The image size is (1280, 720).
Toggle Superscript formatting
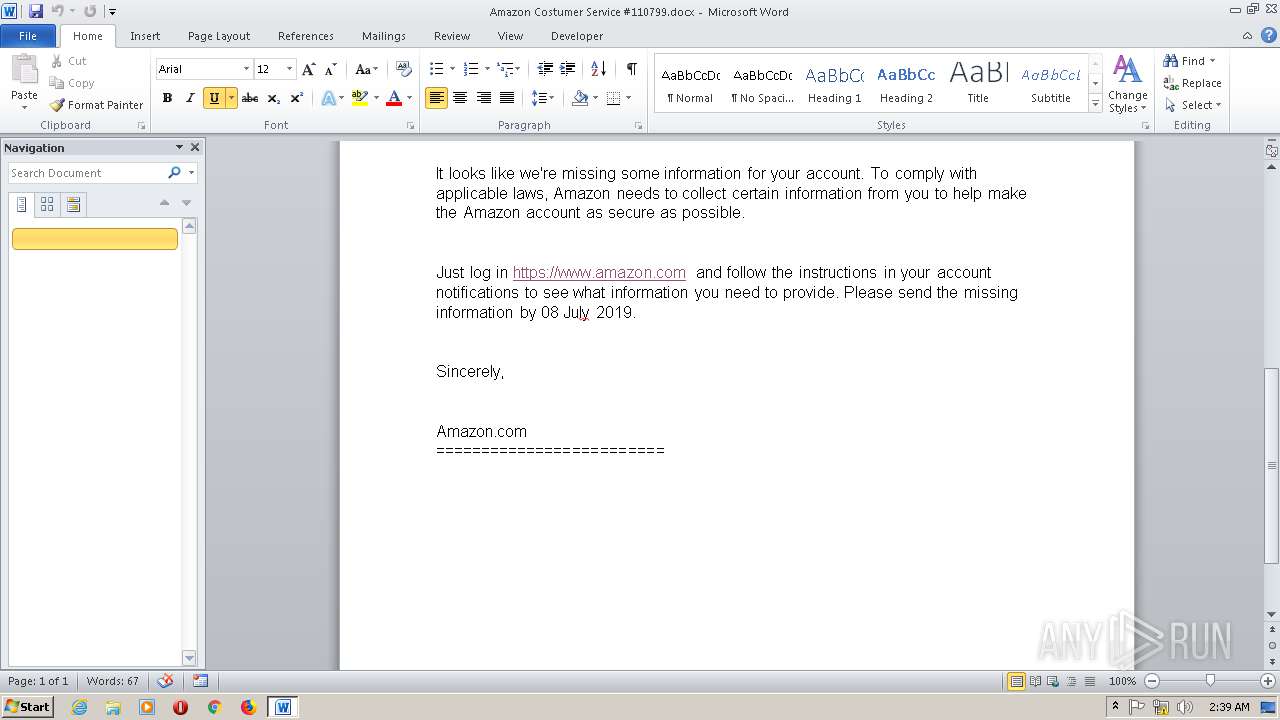point(297,98)
